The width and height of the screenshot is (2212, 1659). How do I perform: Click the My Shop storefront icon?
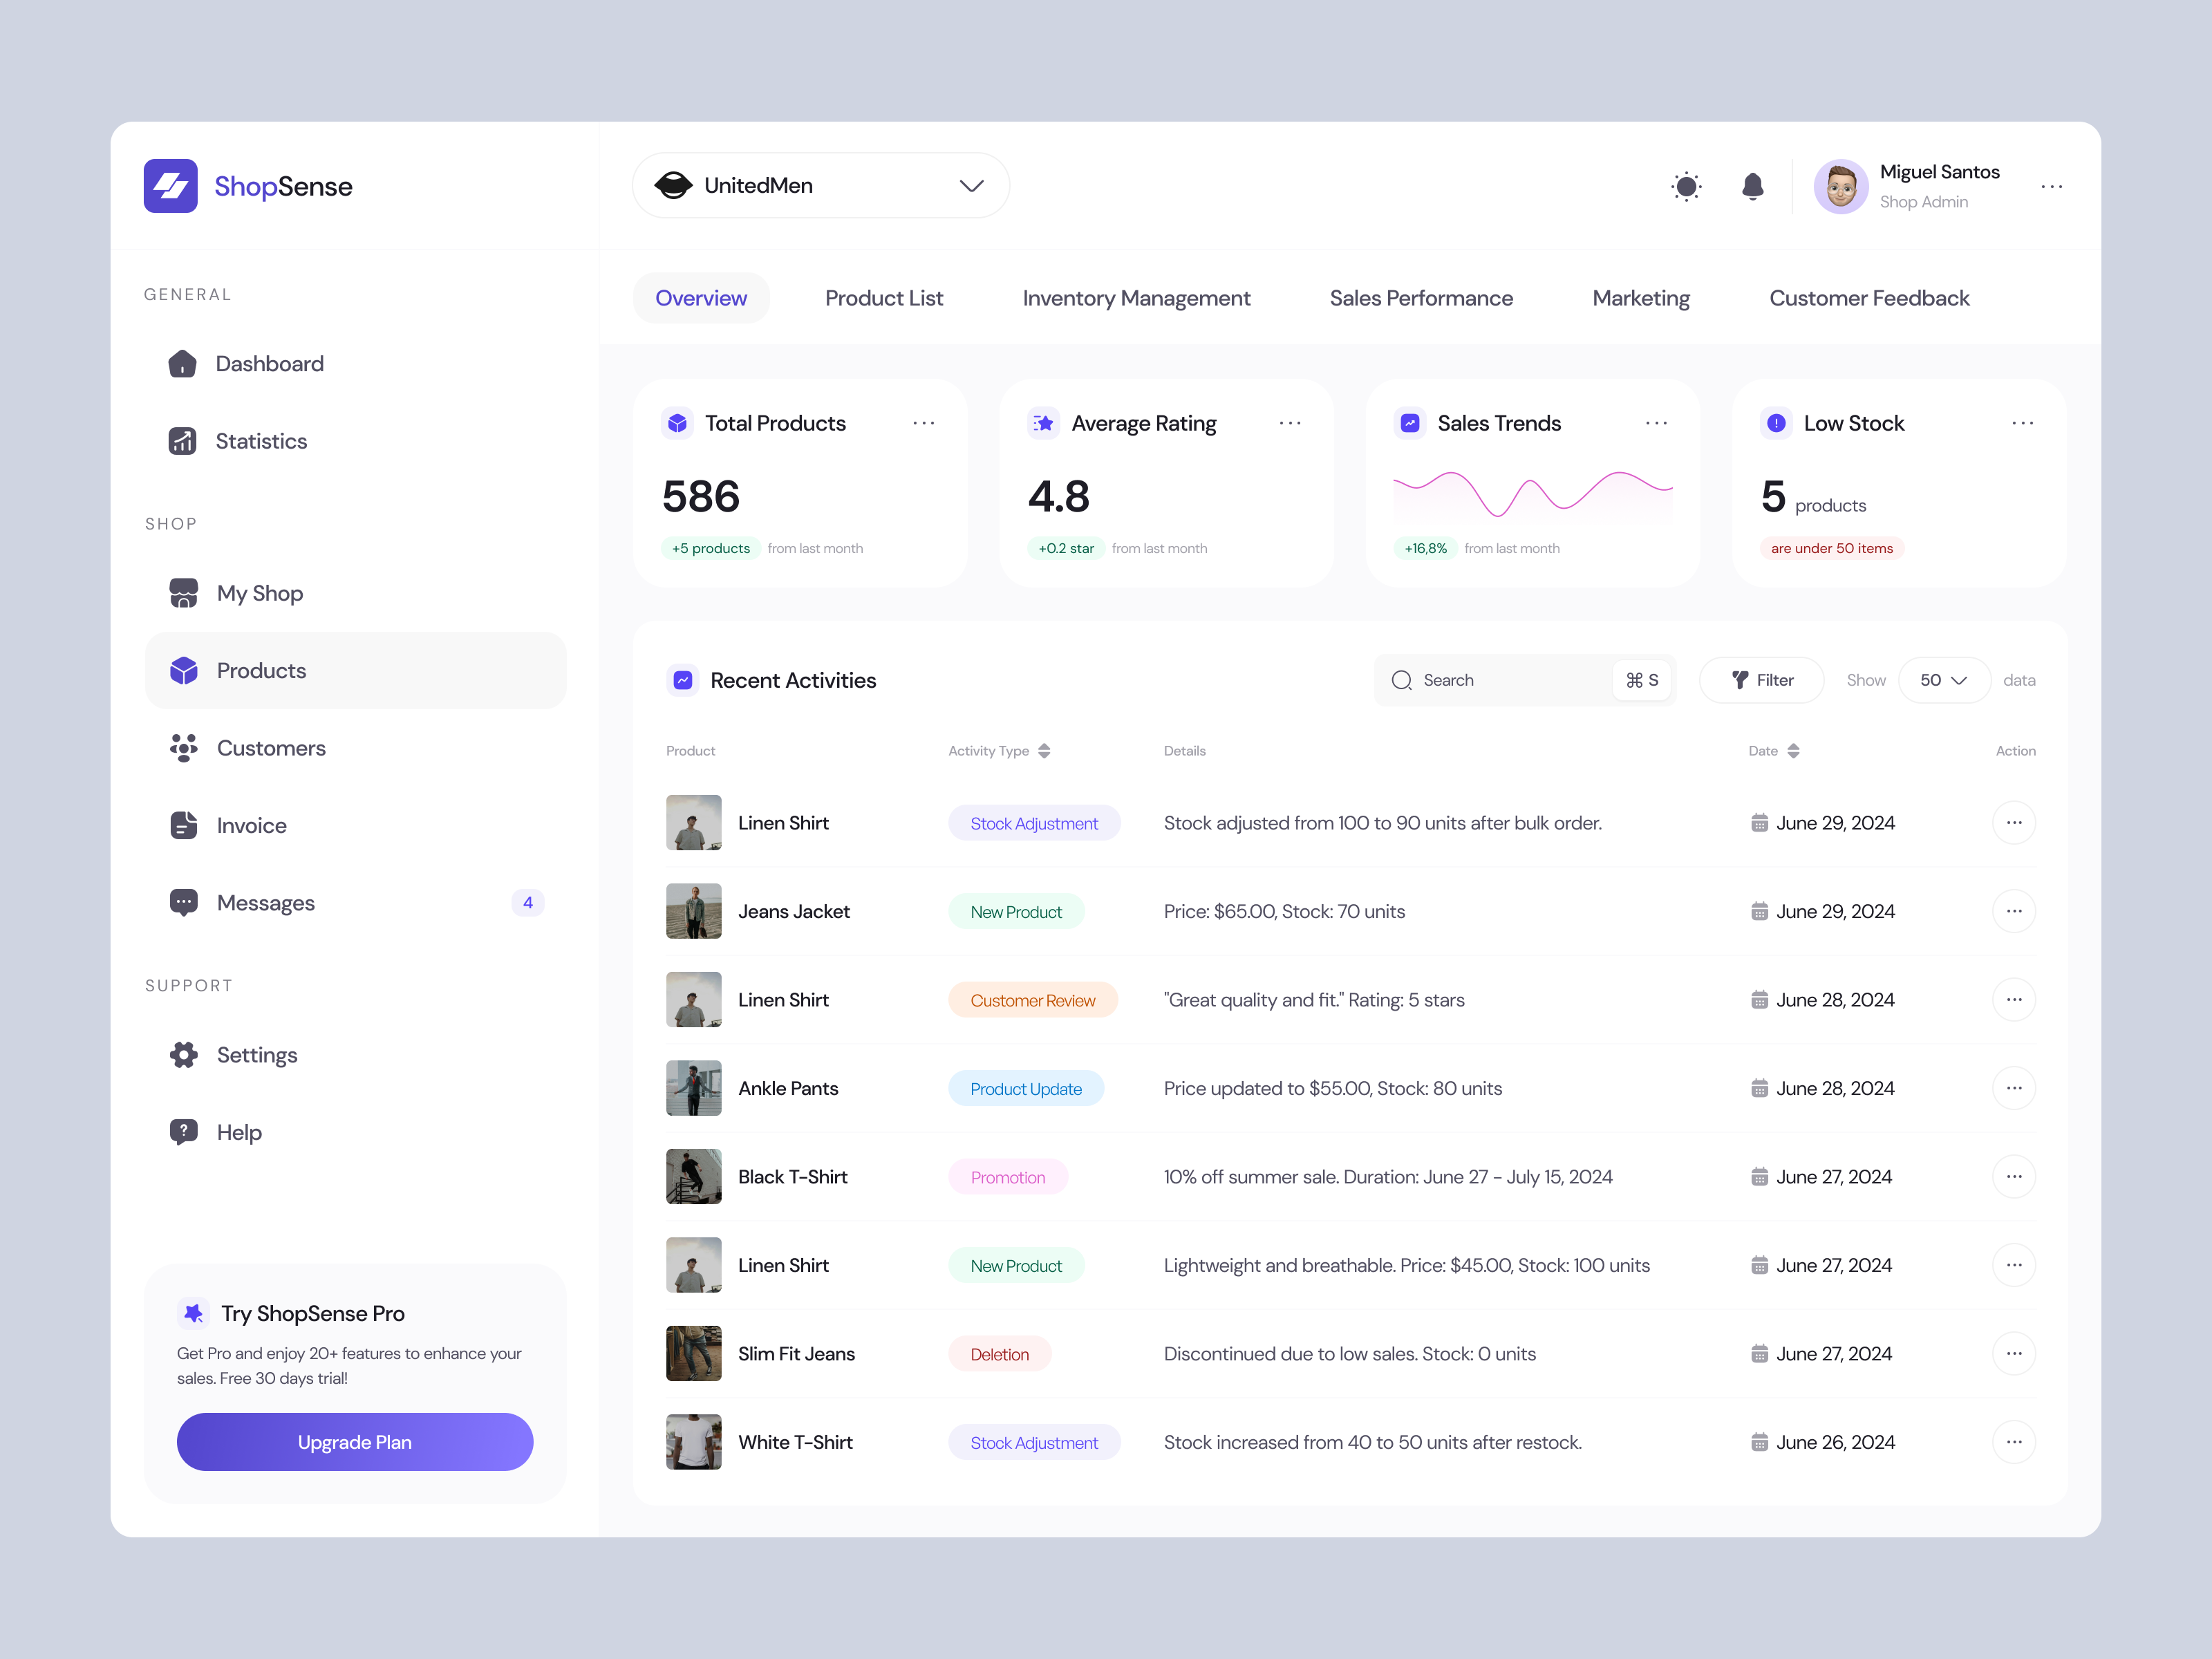click(183, 592)
